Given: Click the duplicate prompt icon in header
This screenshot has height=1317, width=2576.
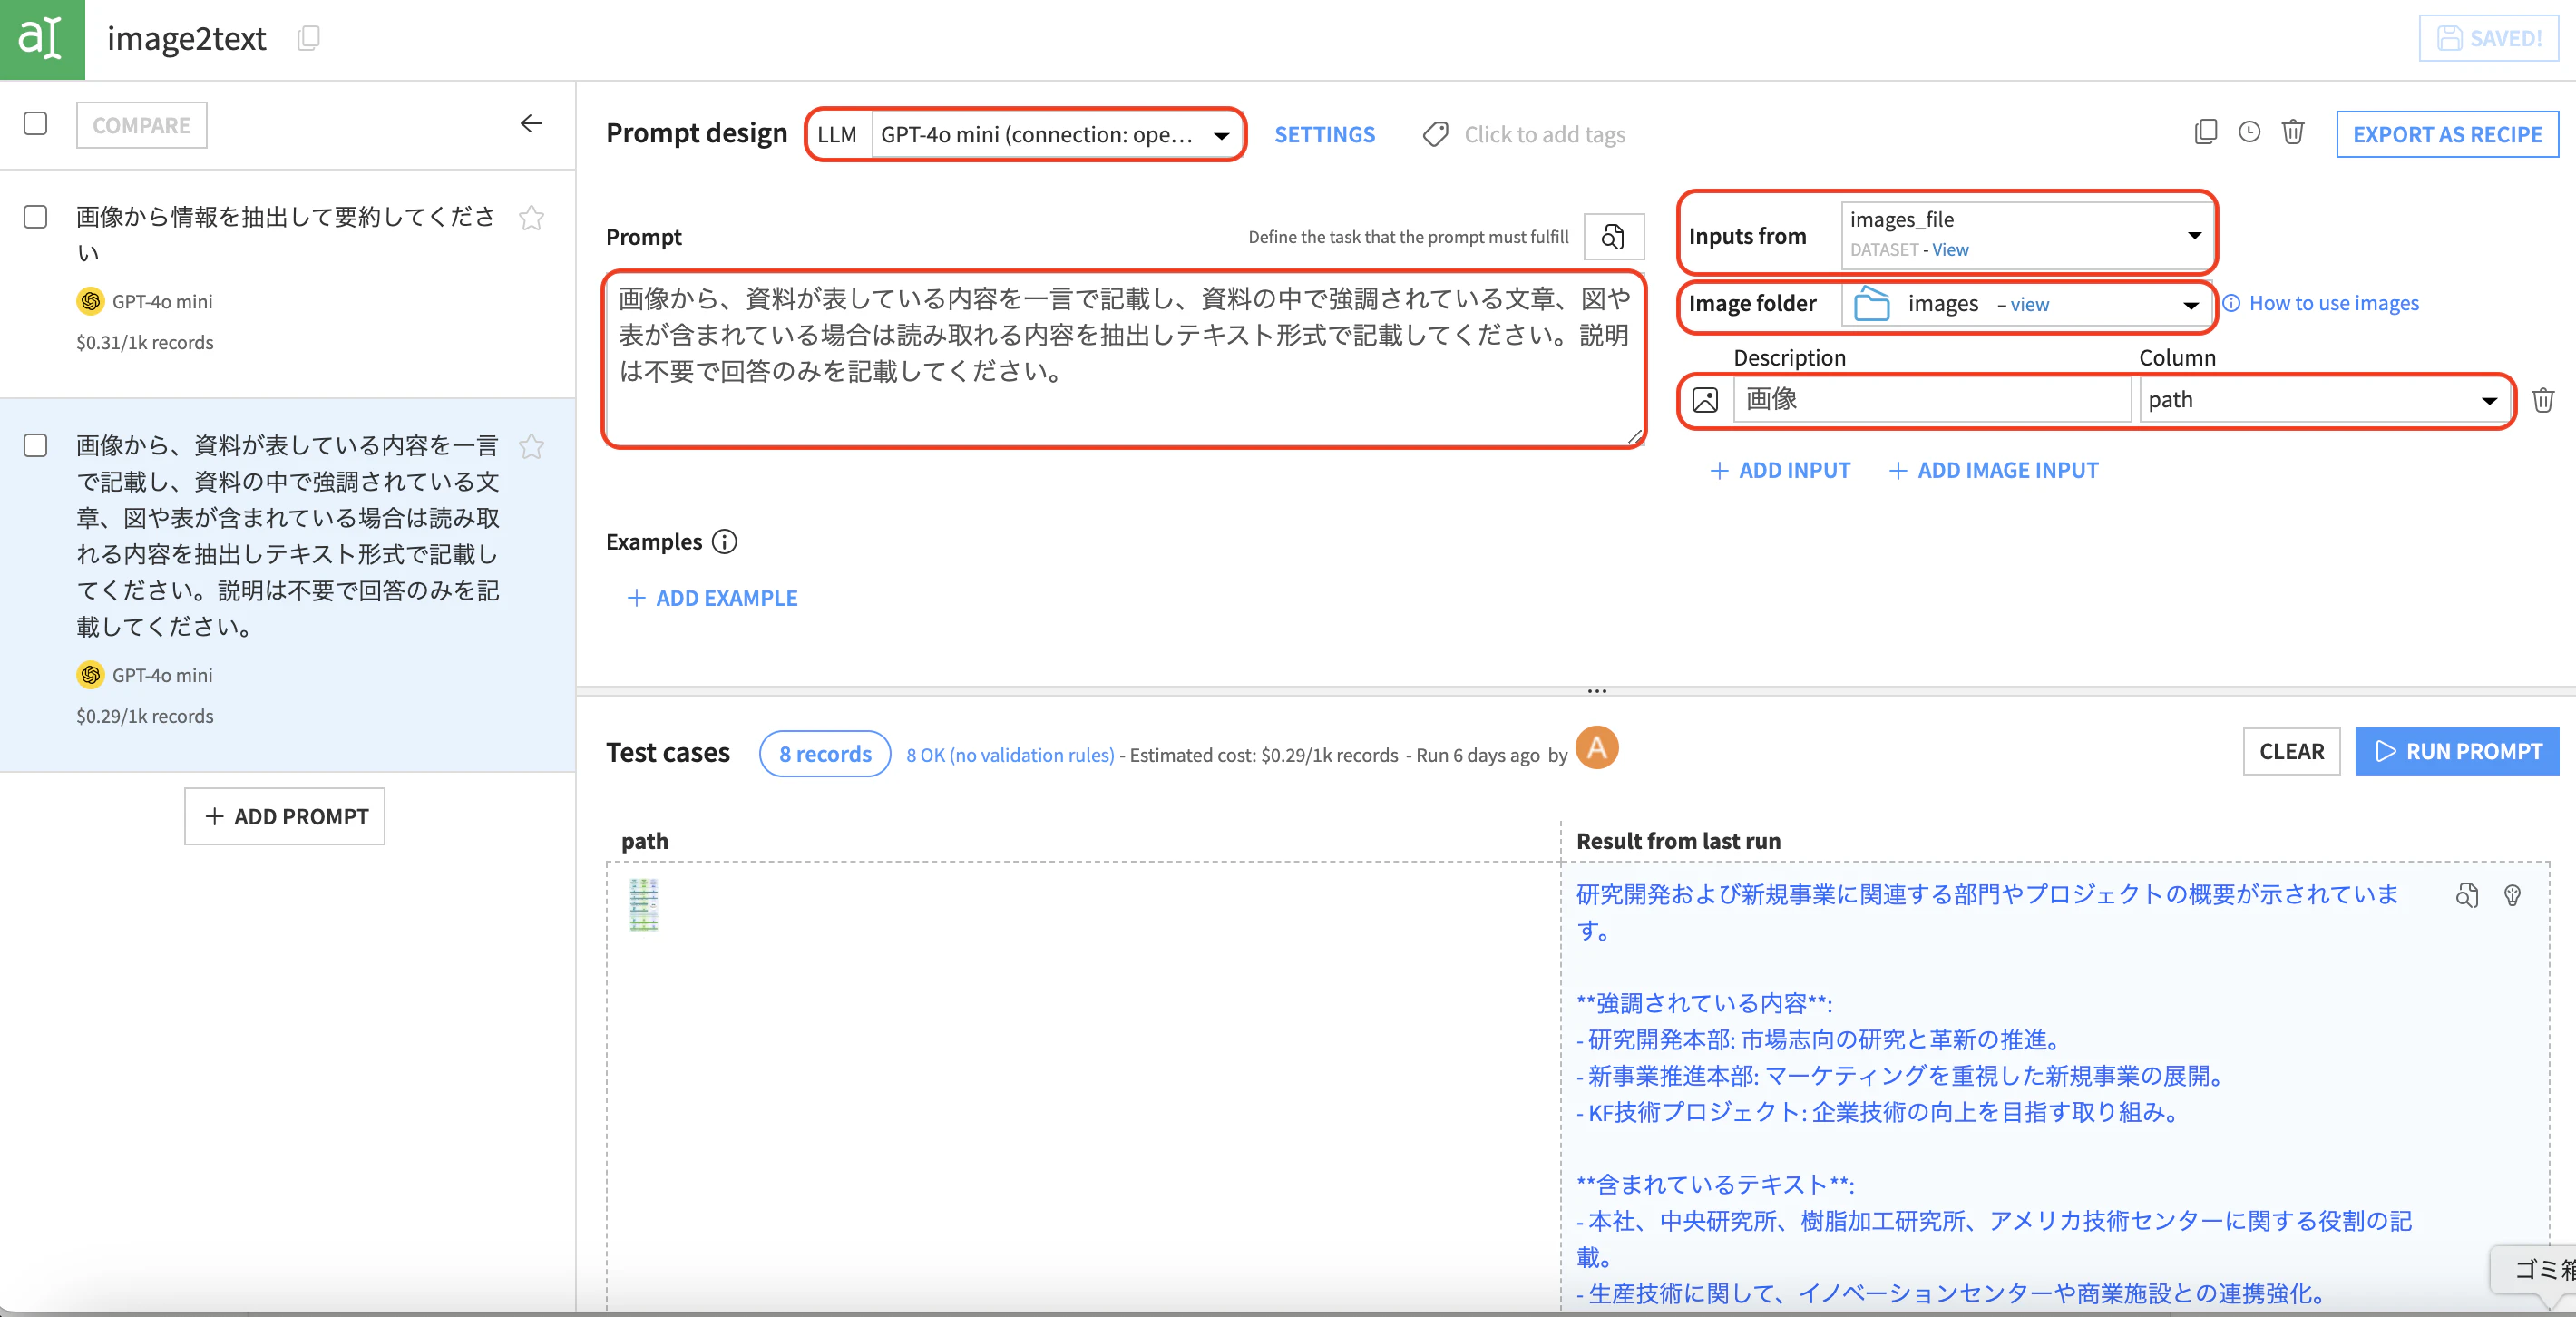Looking at the screenshot, I should tap(2205, 133).
